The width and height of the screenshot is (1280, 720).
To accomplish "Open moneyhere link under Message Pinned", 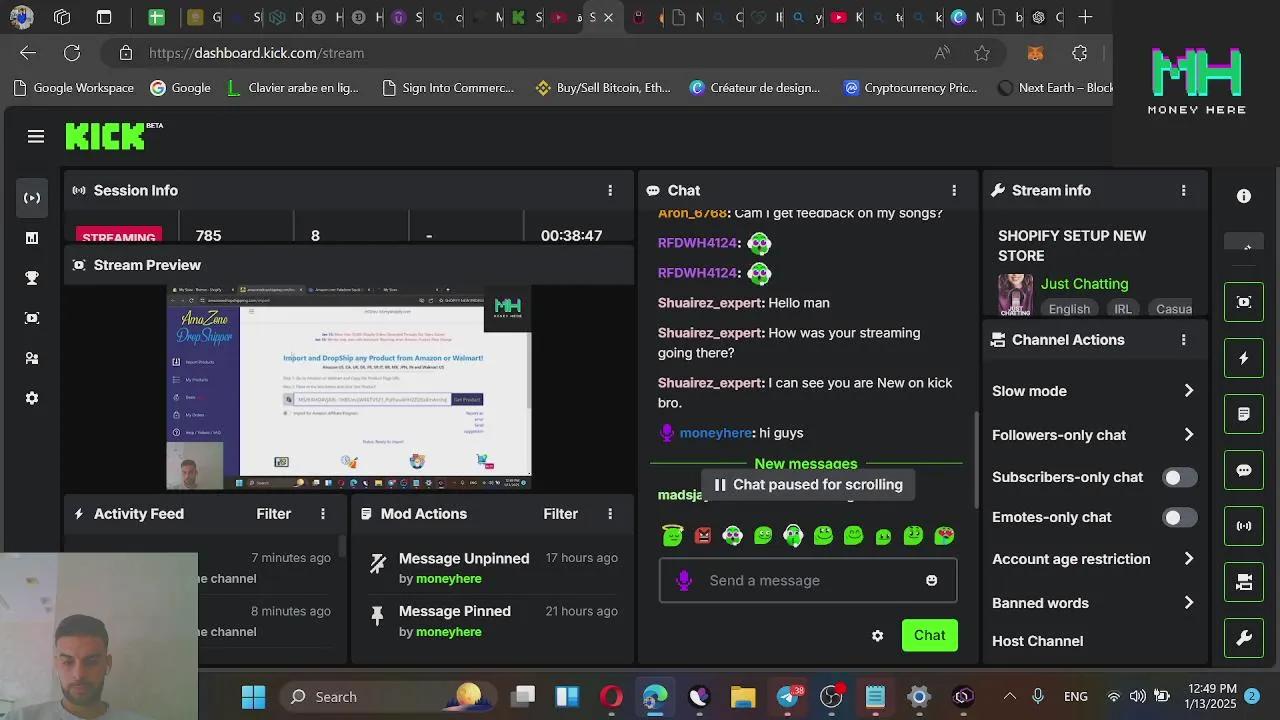I will (x=448, y=632).
